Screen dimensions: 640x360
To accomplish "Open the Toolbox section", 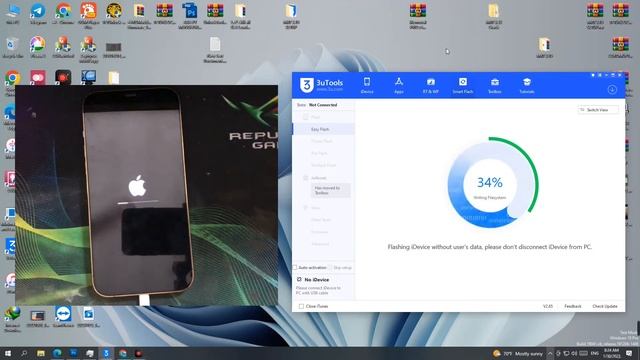I will pyautogui.click(x=495, y=86).
